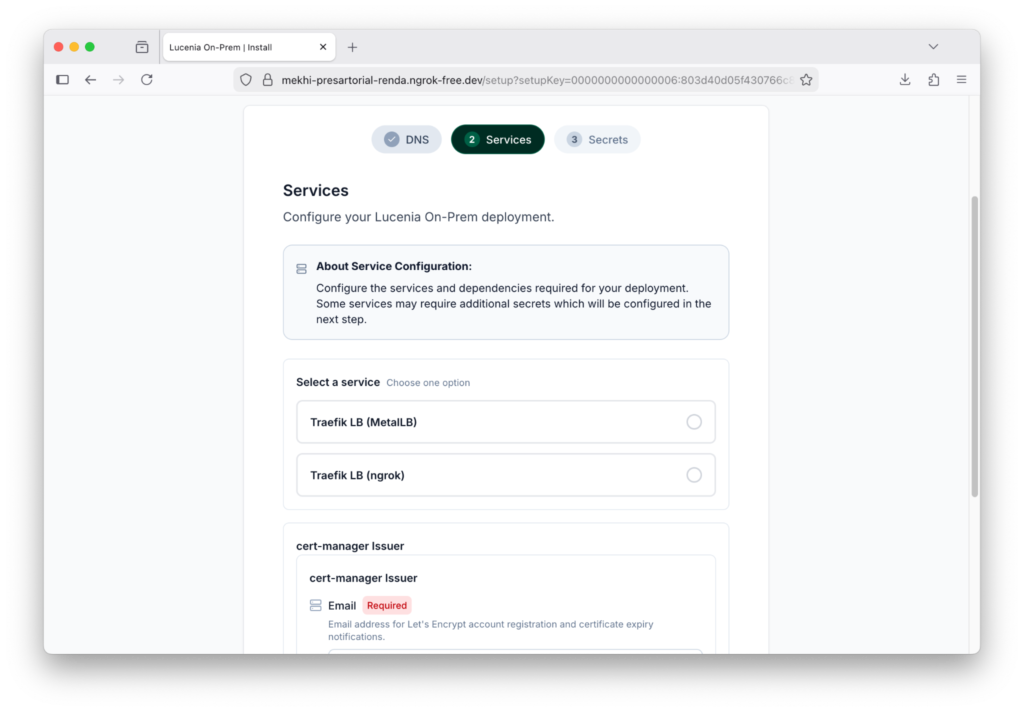Click the address bar URL field
Viewport: 1024px width, 712px height.
(x=530, y=80)
